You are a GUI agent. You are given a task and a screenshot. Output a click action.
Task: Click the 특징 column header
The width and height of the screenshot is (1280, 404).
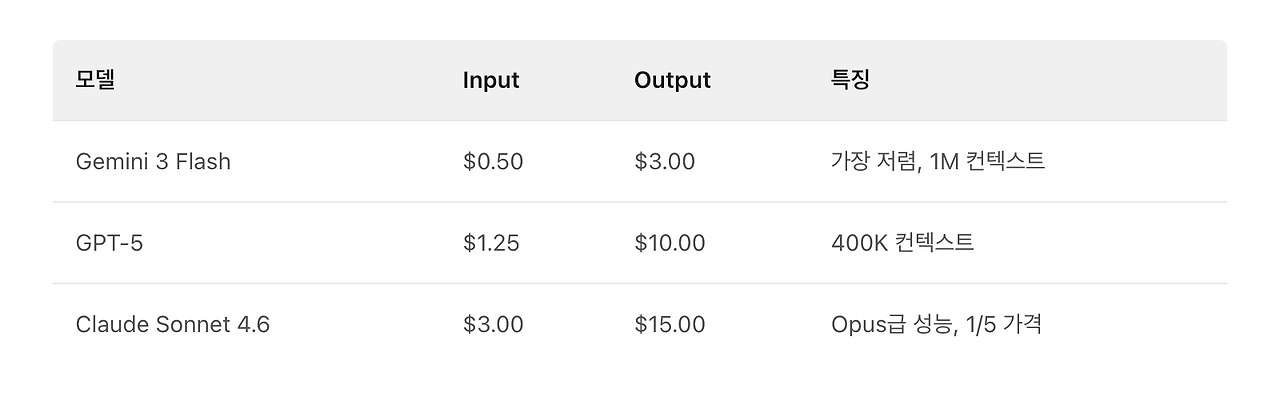coord(850,80)
